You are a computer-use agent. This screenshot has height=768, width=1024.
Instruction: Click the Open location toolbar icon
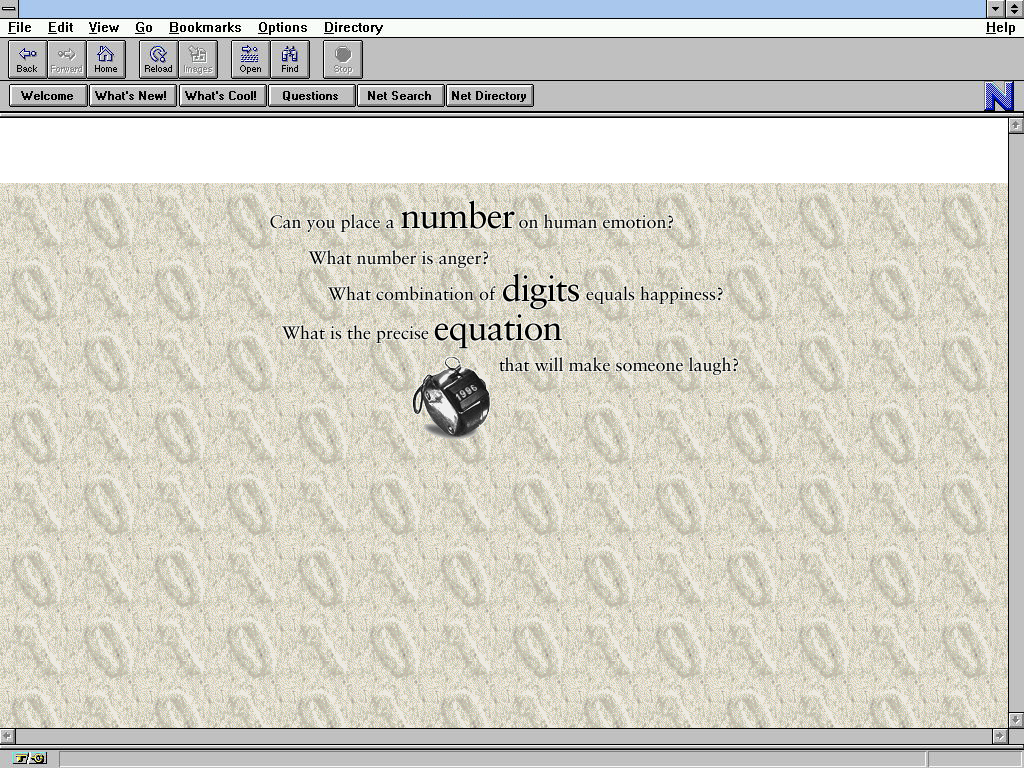point(250,59)
